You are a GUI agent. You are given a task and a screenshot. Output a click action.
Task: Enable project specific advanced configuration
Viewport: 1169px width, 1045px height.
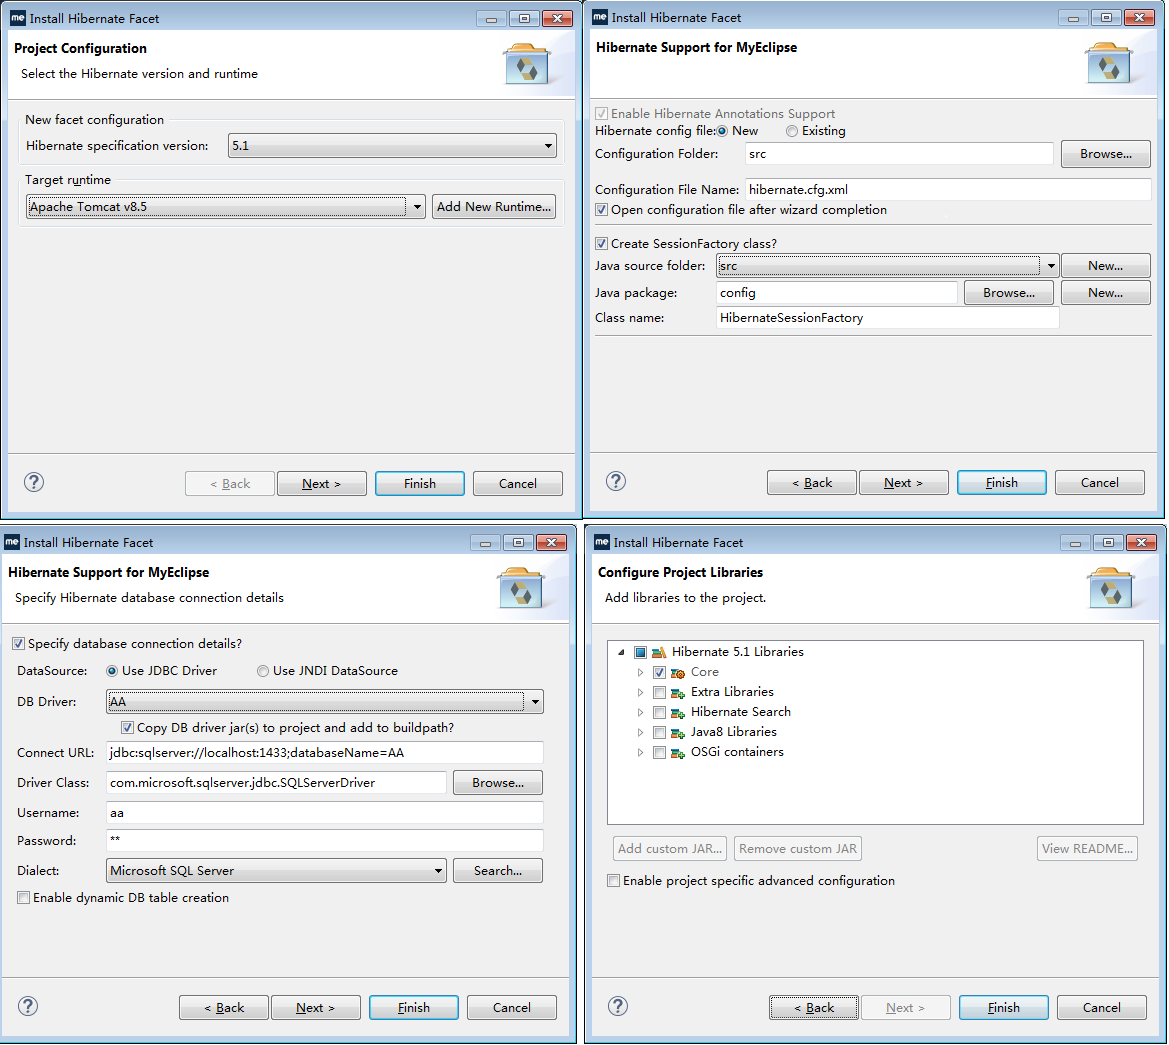point(614,880)
